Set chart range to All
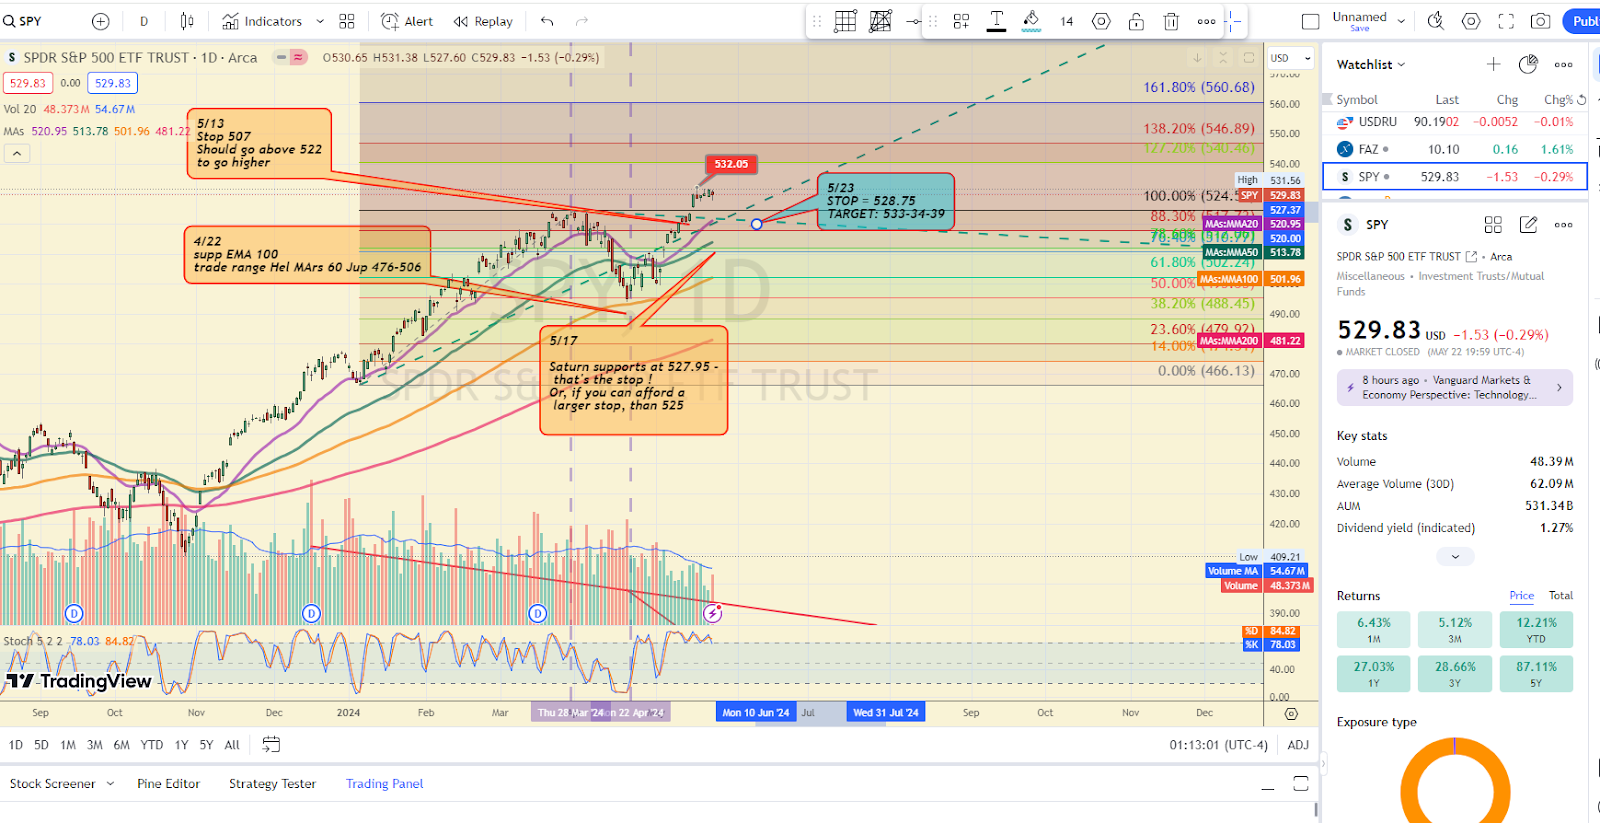The width and height of the screenshot is (1600, 823). [x=232, y=745]
